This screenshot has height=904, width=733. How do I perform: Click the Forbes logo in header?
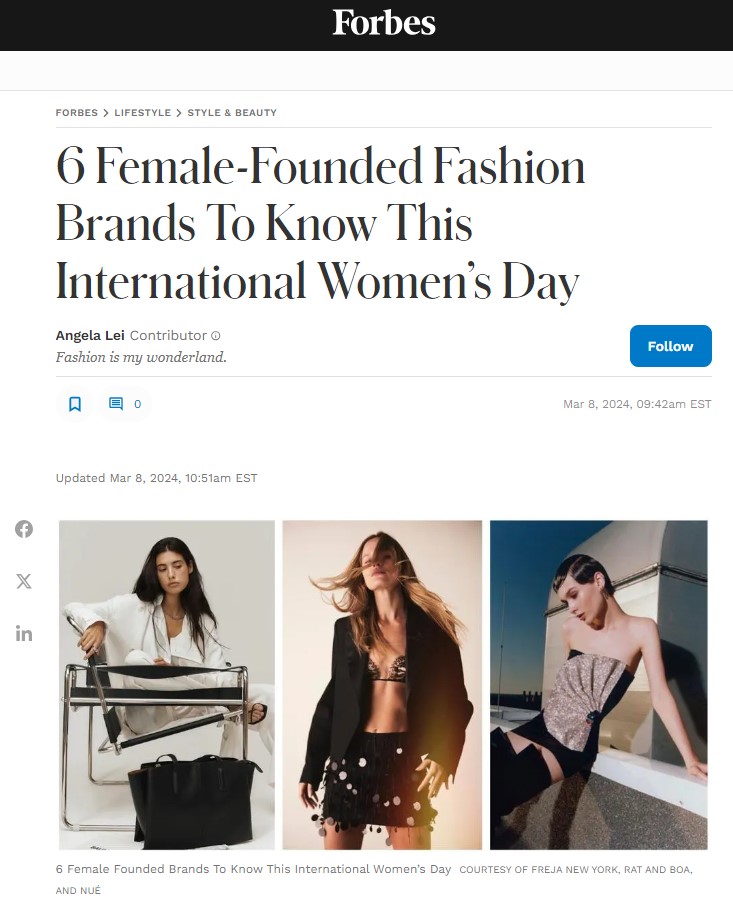384,22
